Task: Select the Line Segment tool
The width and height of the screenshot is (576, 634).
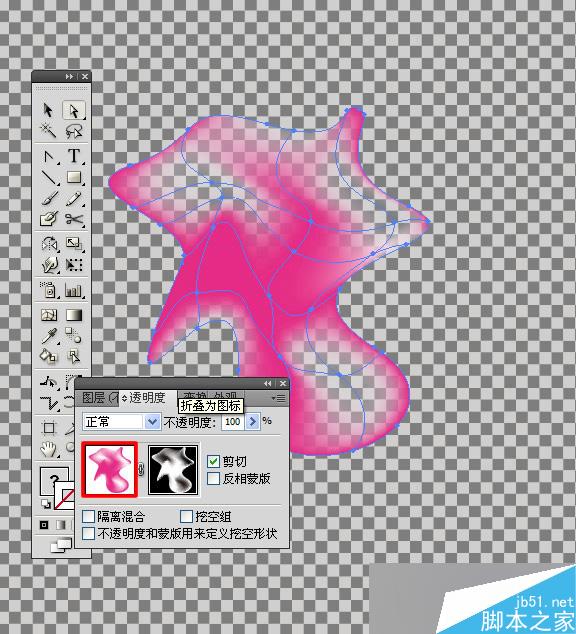Action: coord(49,177)
